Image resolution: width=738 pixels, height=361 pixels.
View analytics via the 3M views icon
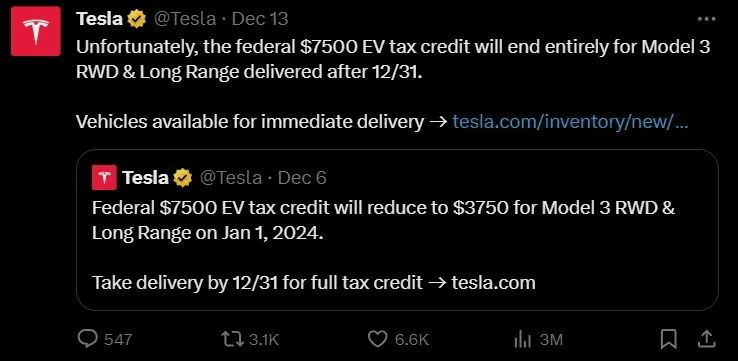pyautogui.click(x=523, y=339)
